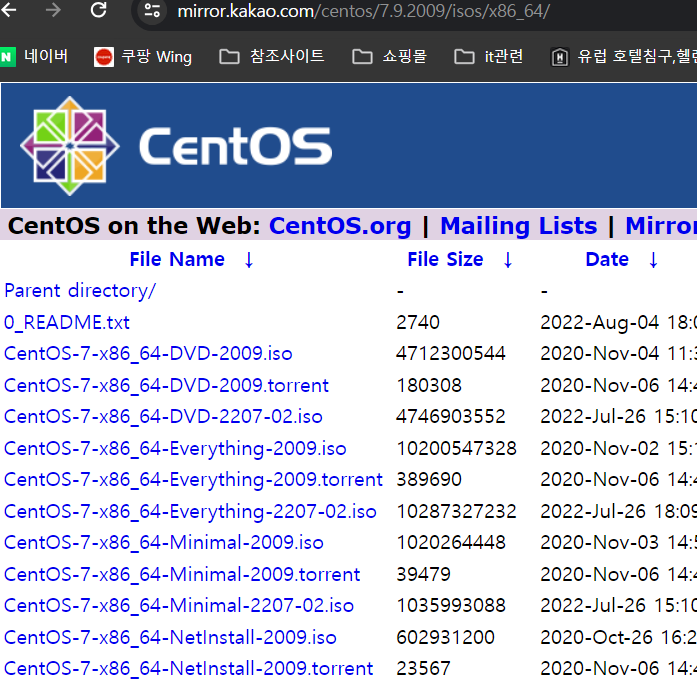Download CentOS-7-x86_64-DVD-2207-02.iso
Image resolution: width=697 pixels, height=681 pixels.
tap(163, 417)
